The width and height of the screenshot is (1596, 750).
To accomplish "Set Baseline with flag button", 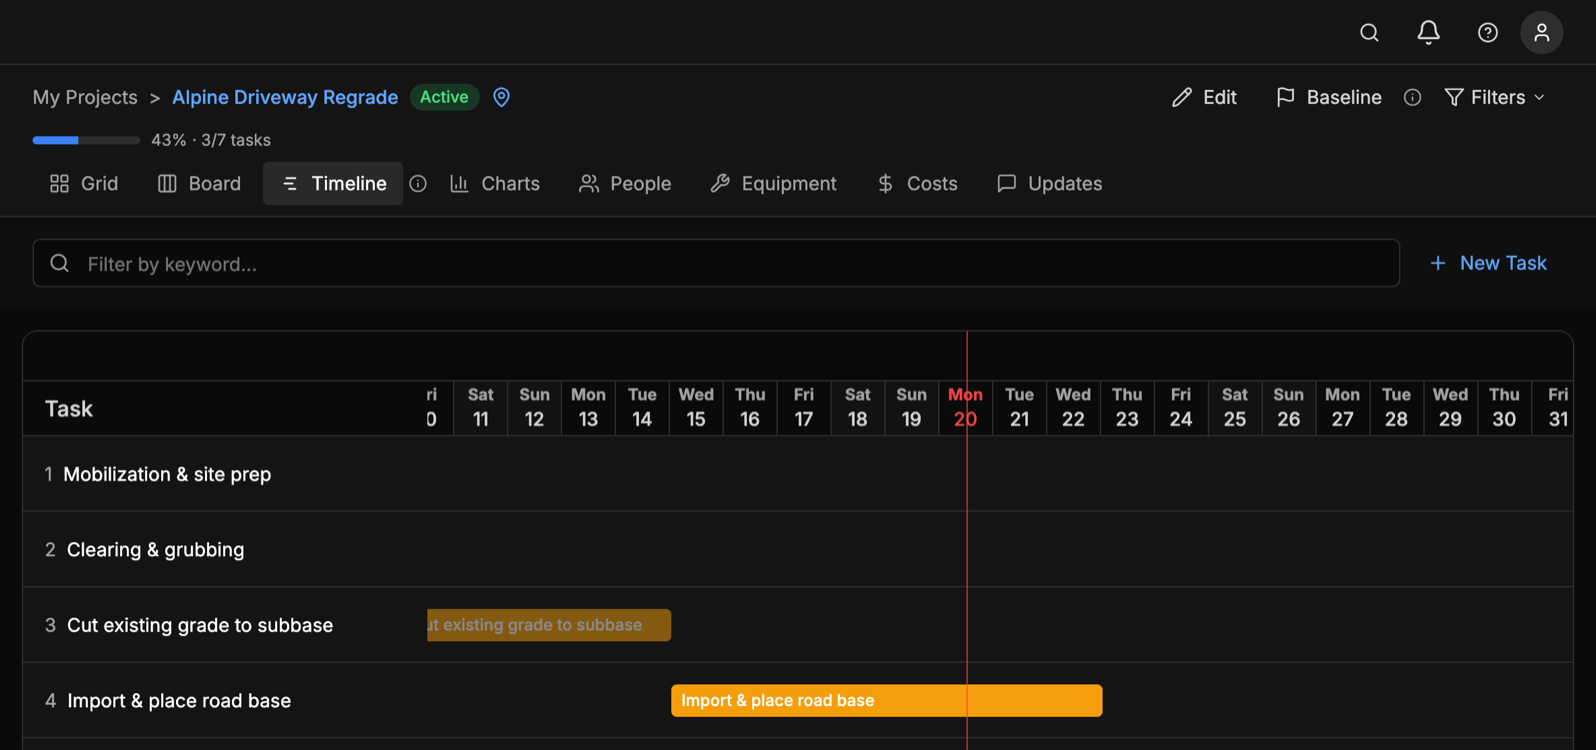I will point(1329,97).
